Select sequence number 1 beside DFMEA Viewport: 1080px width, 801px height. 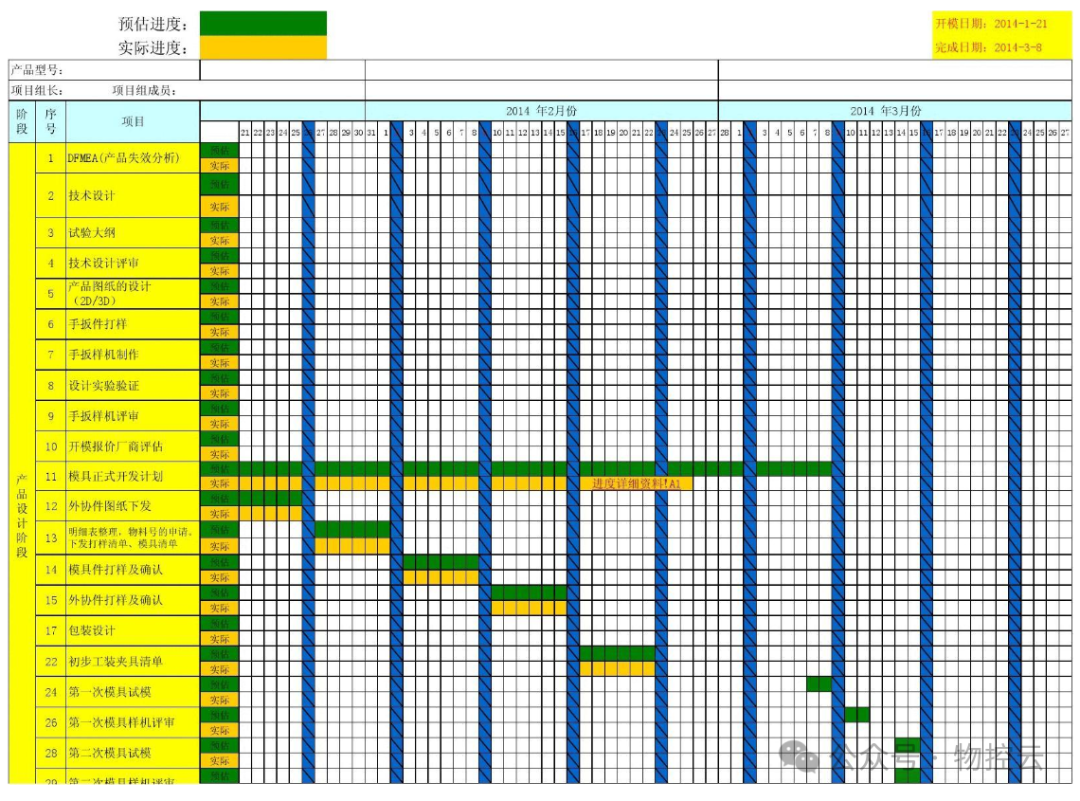[50, 158]
